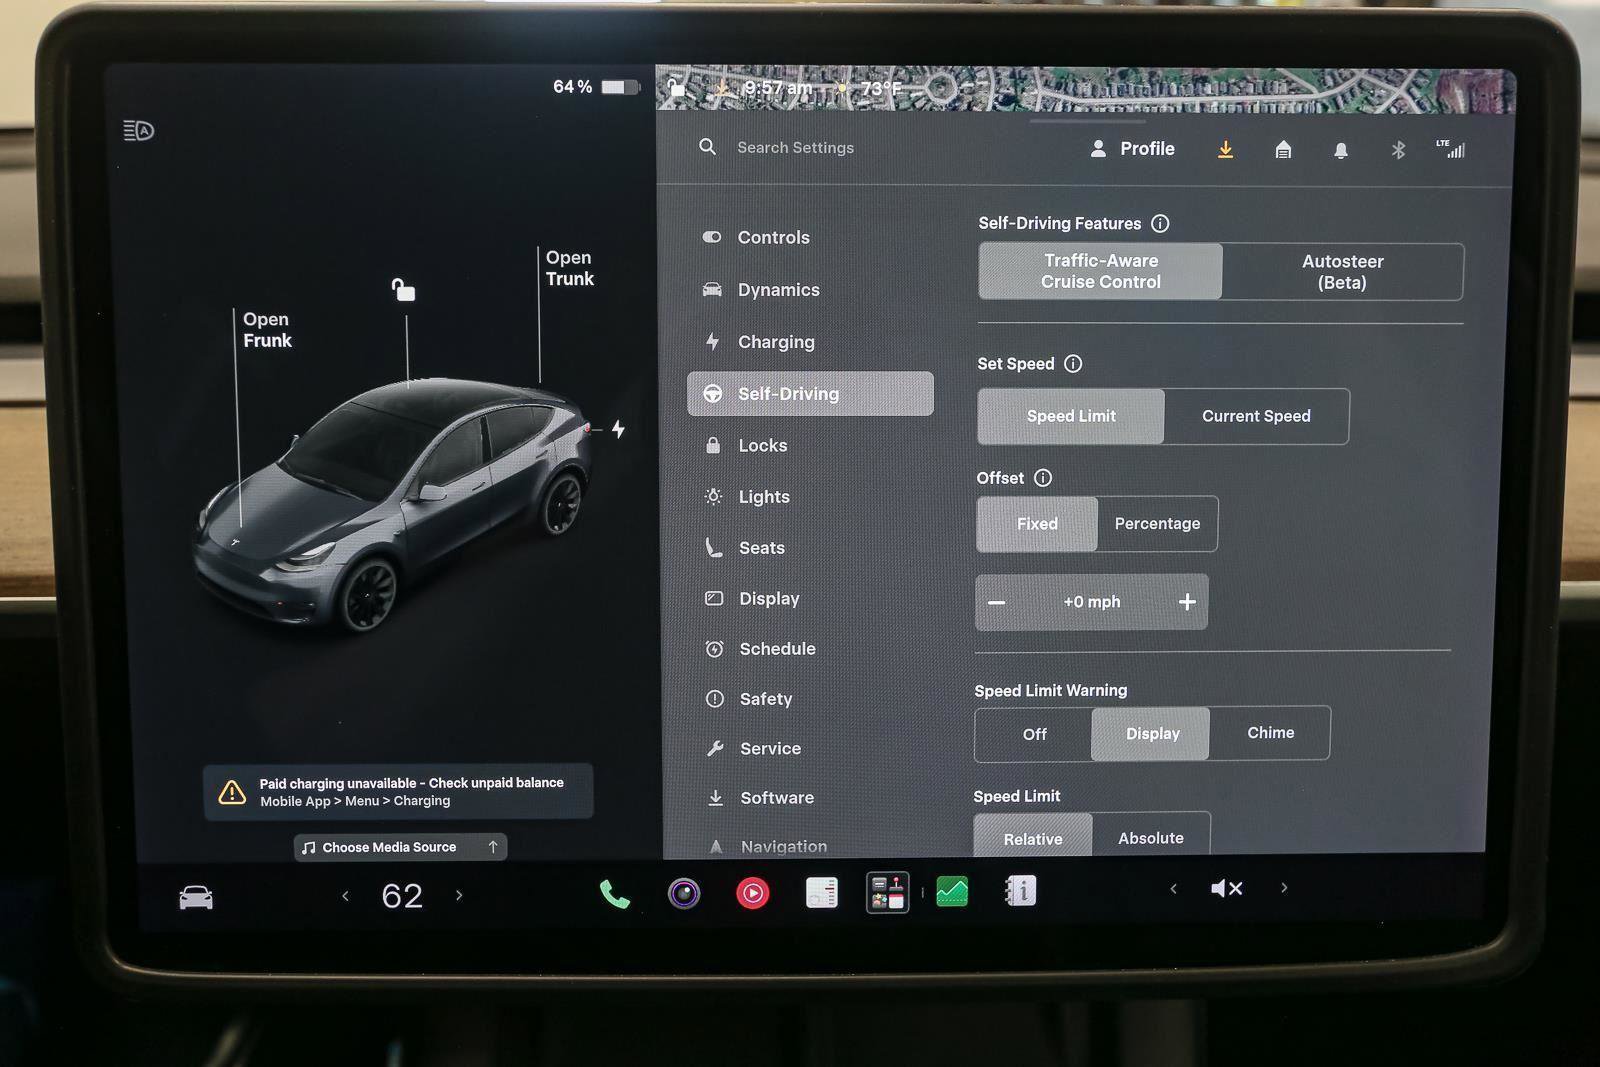Open the car controls icon in the dock
The image size is (1600, 1067).
click(196, 897)
